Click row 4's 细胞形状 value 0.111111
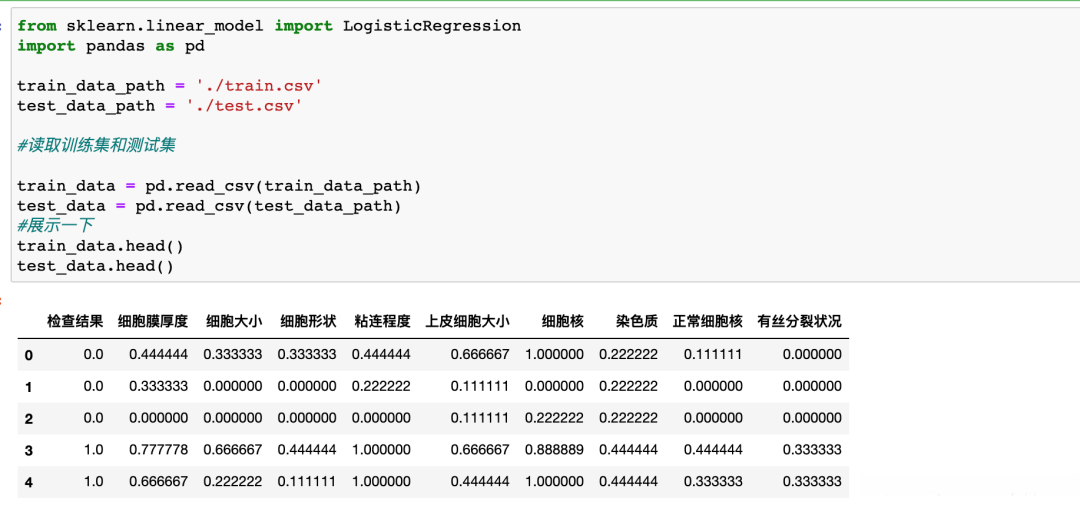 tap(307, 481)
